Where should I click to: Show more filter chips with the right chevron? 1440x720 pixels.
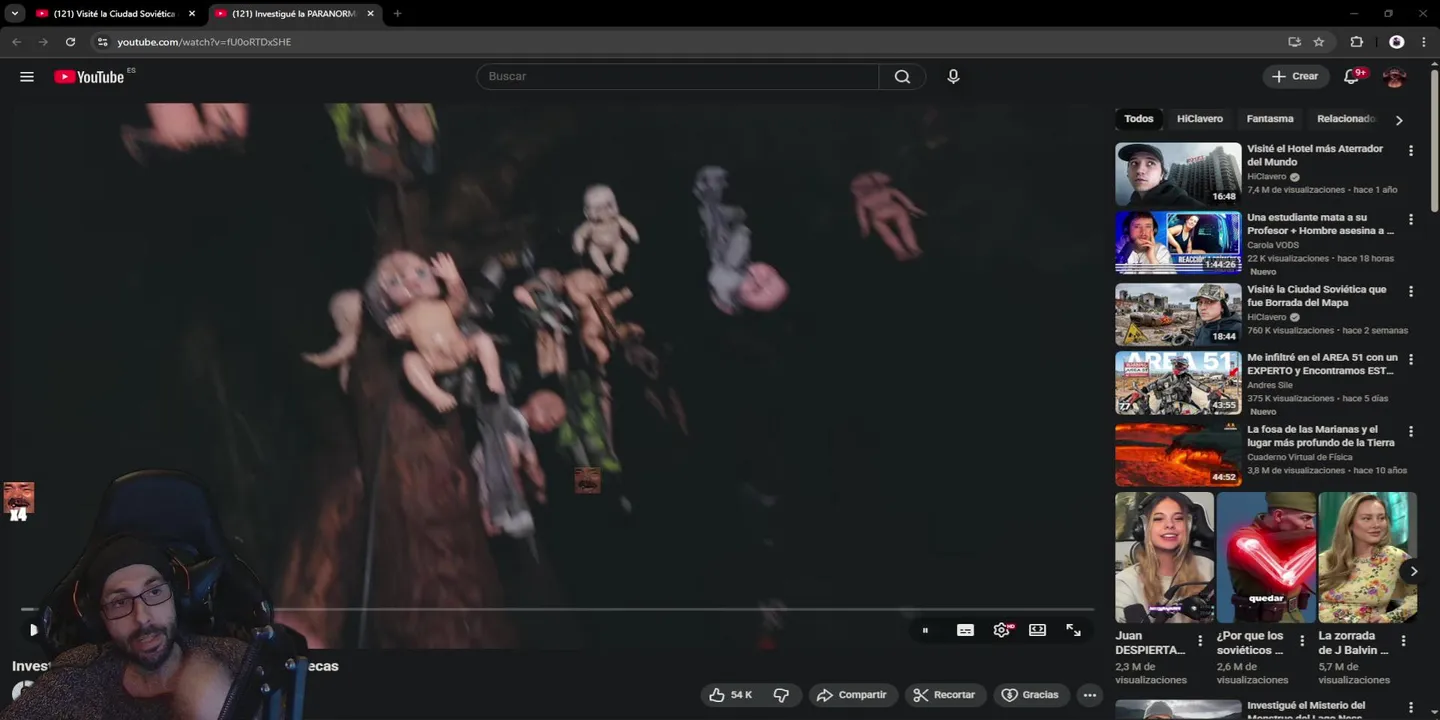point(1399,120)
